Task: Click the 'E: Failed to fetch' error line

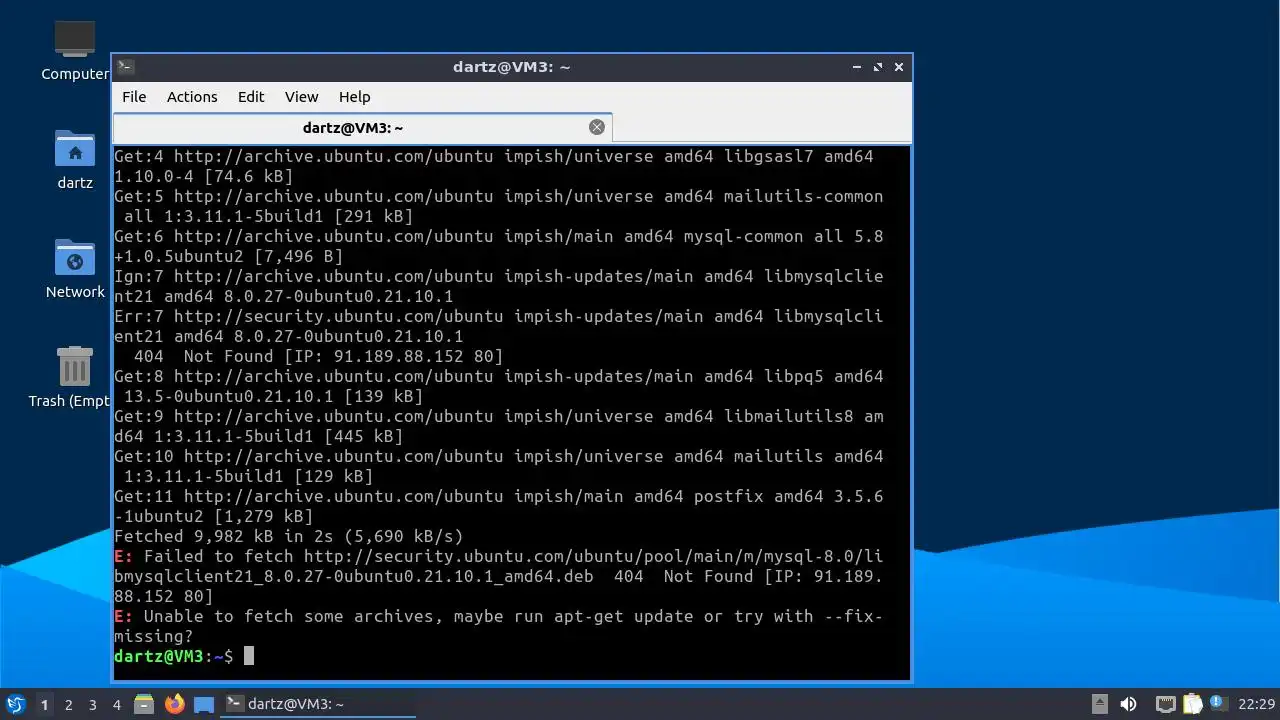Action: pos(499,576)
